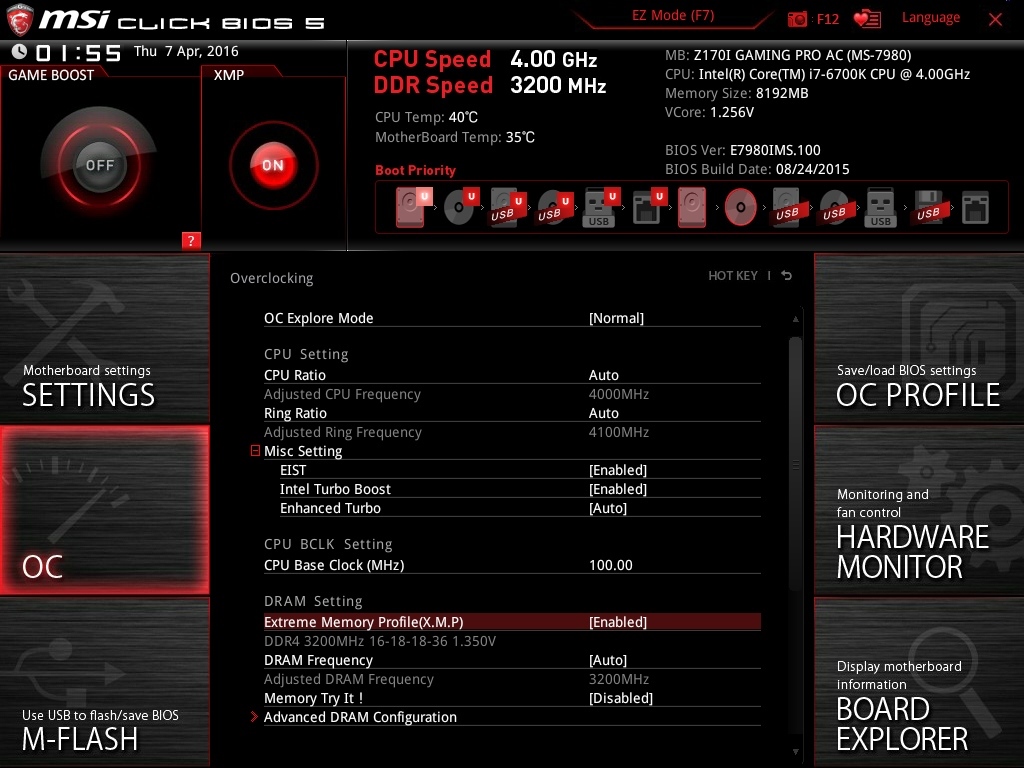Open the OC PROFILE tile
Image resolution: width=1024 pixels, height=768 pixels.
[919, 338]
